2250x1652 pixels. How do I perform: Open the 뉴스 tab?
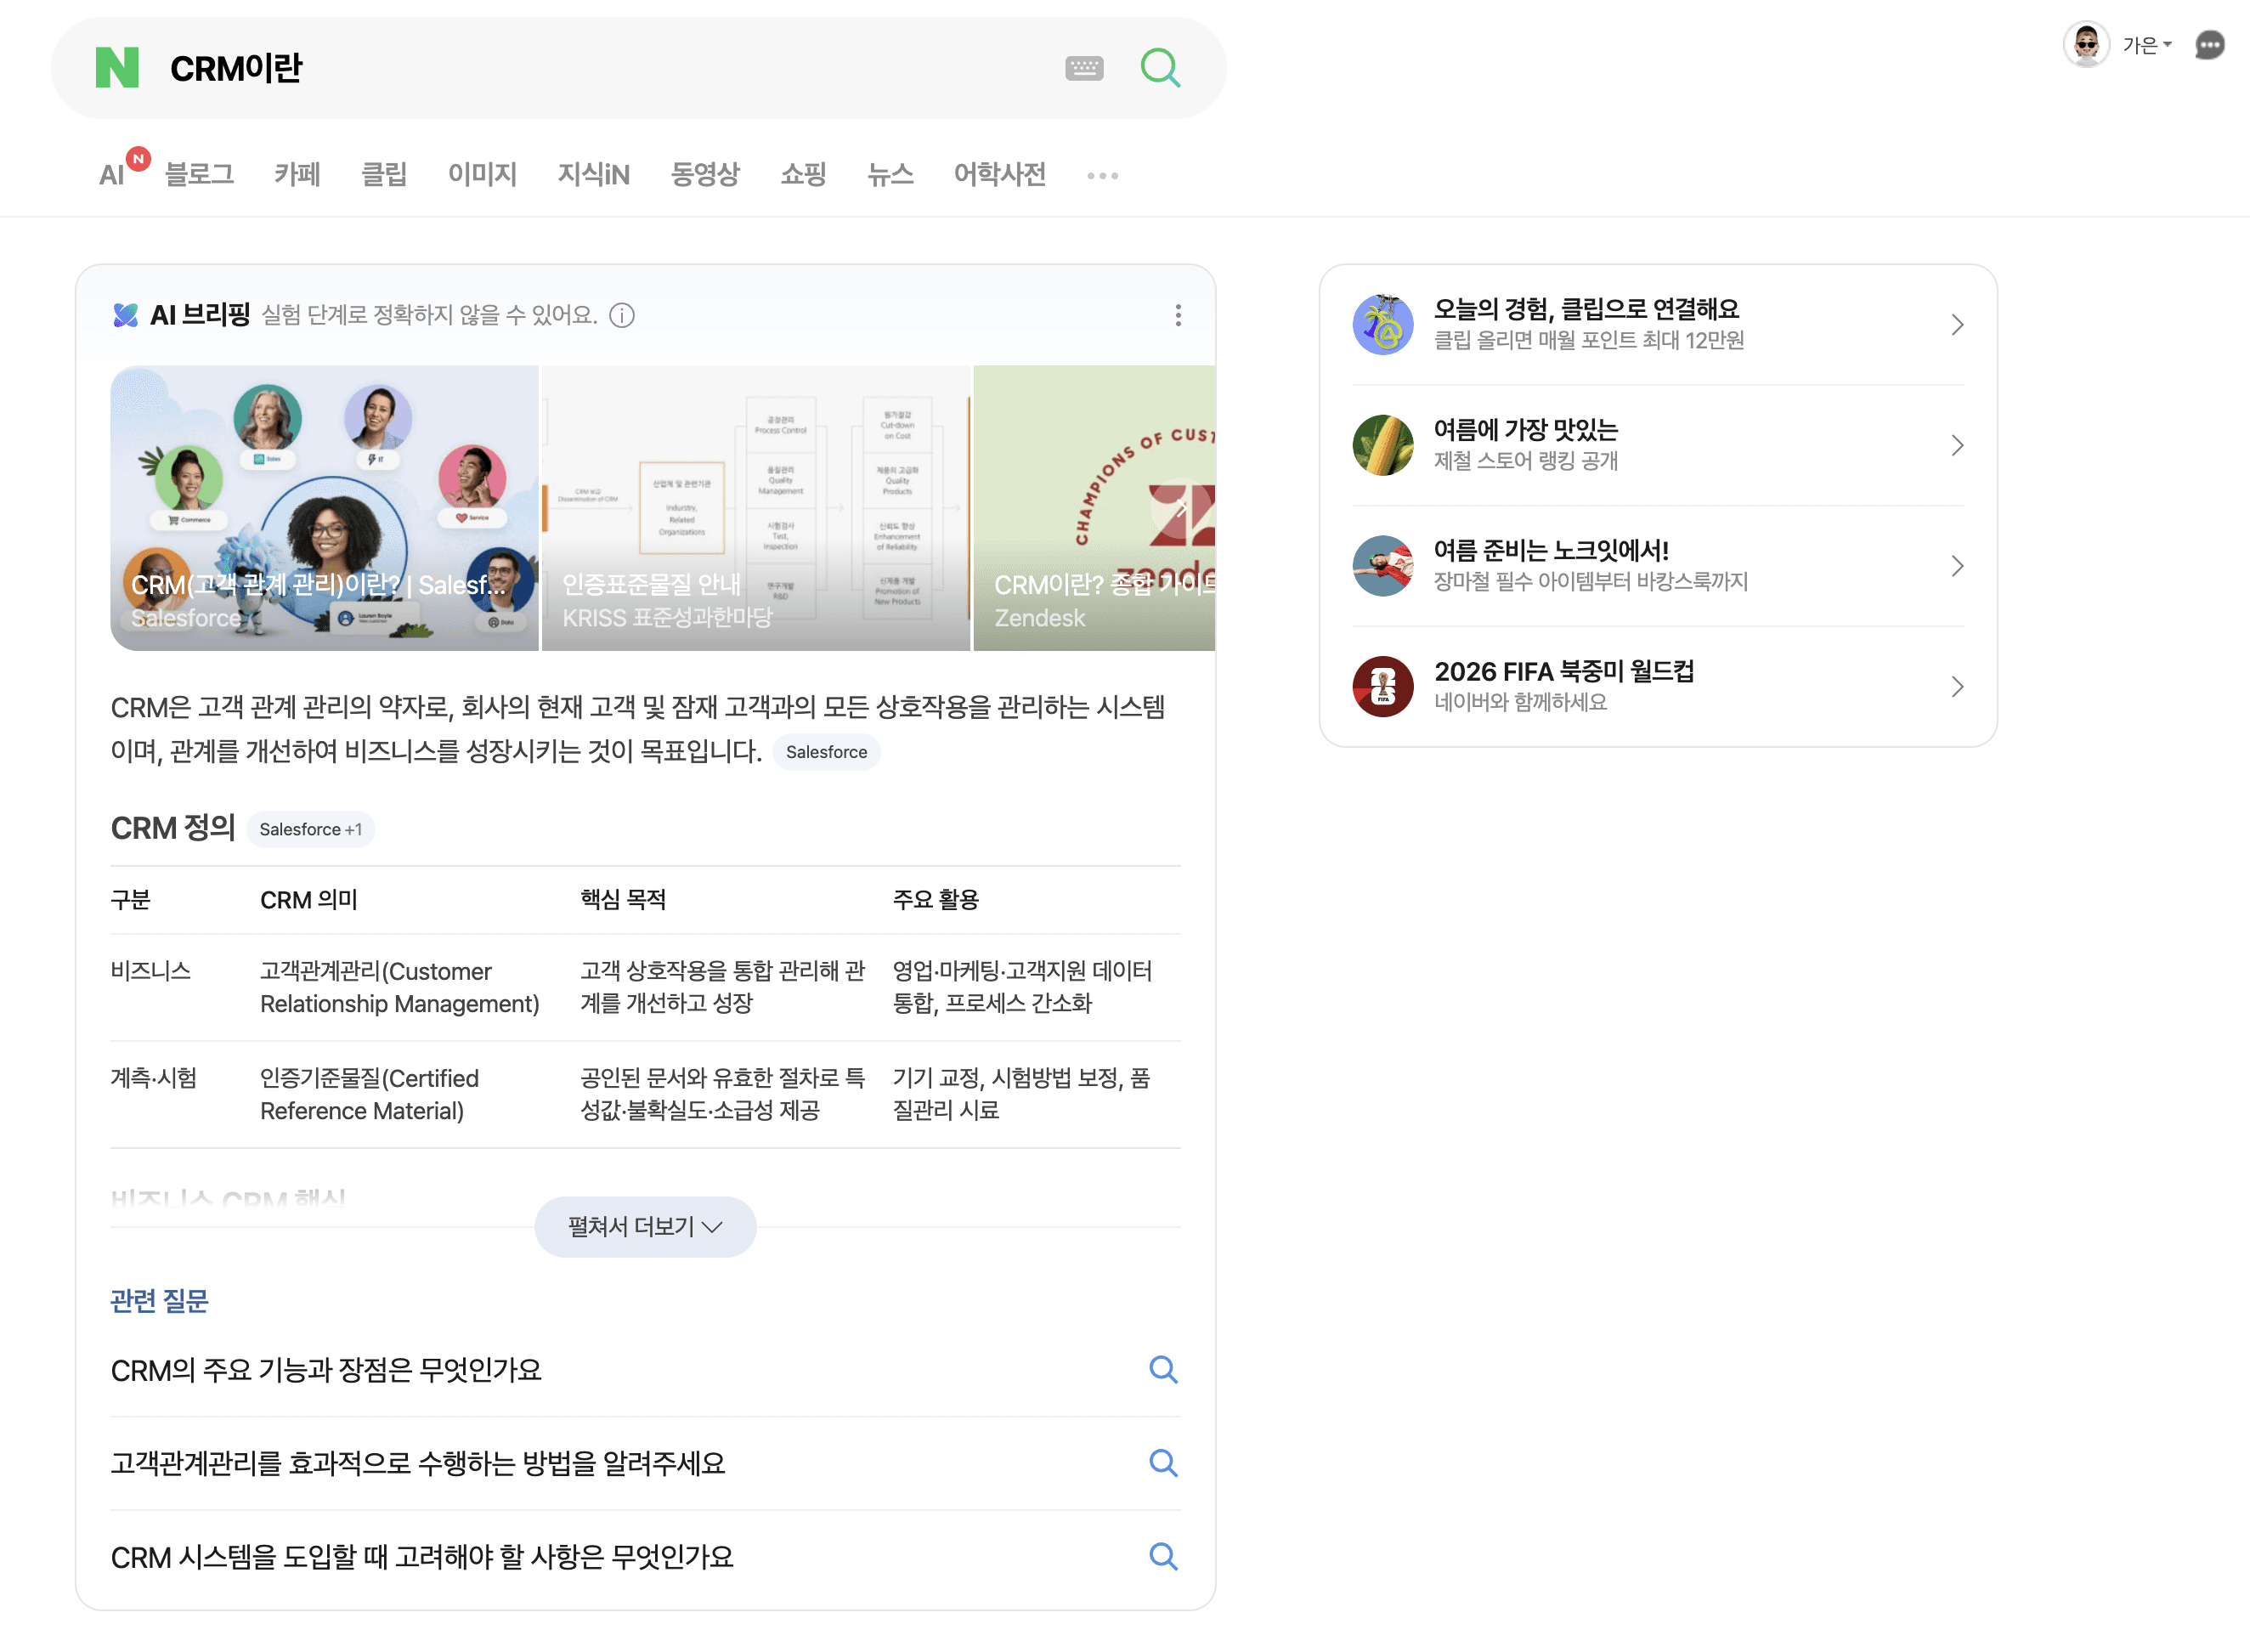pos(890,175)
